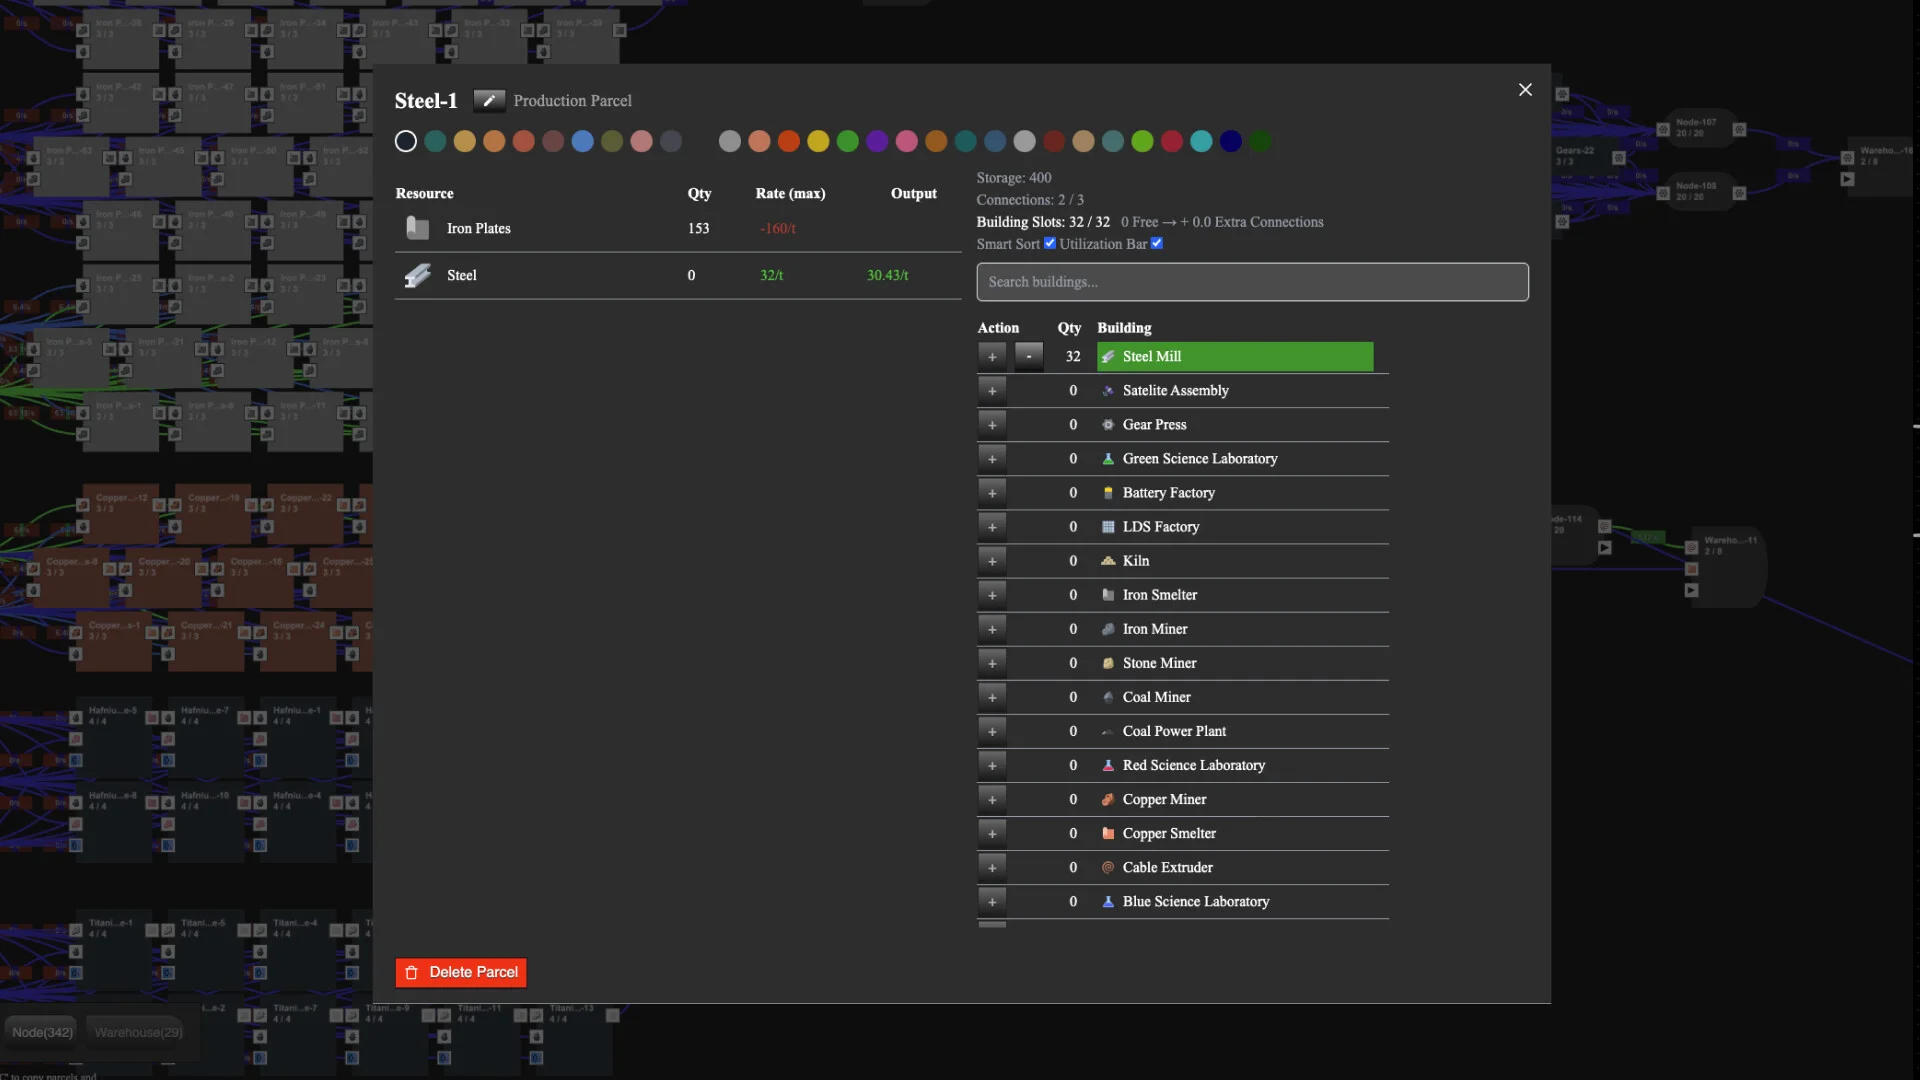Click the pencil icon to rename Steel-1

(489, 100)
